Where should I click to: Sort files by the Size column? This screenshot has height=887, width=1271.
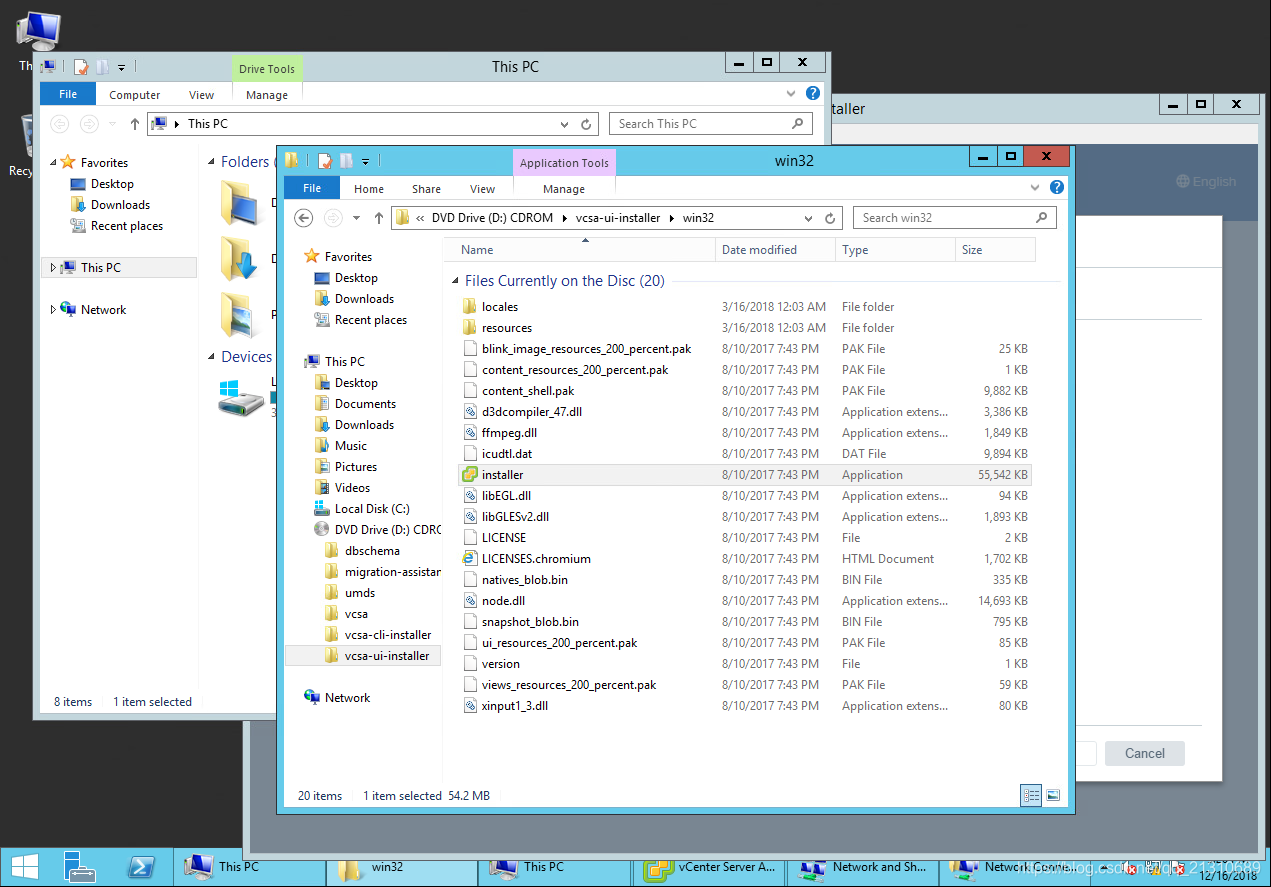click(x=995, y=250)
